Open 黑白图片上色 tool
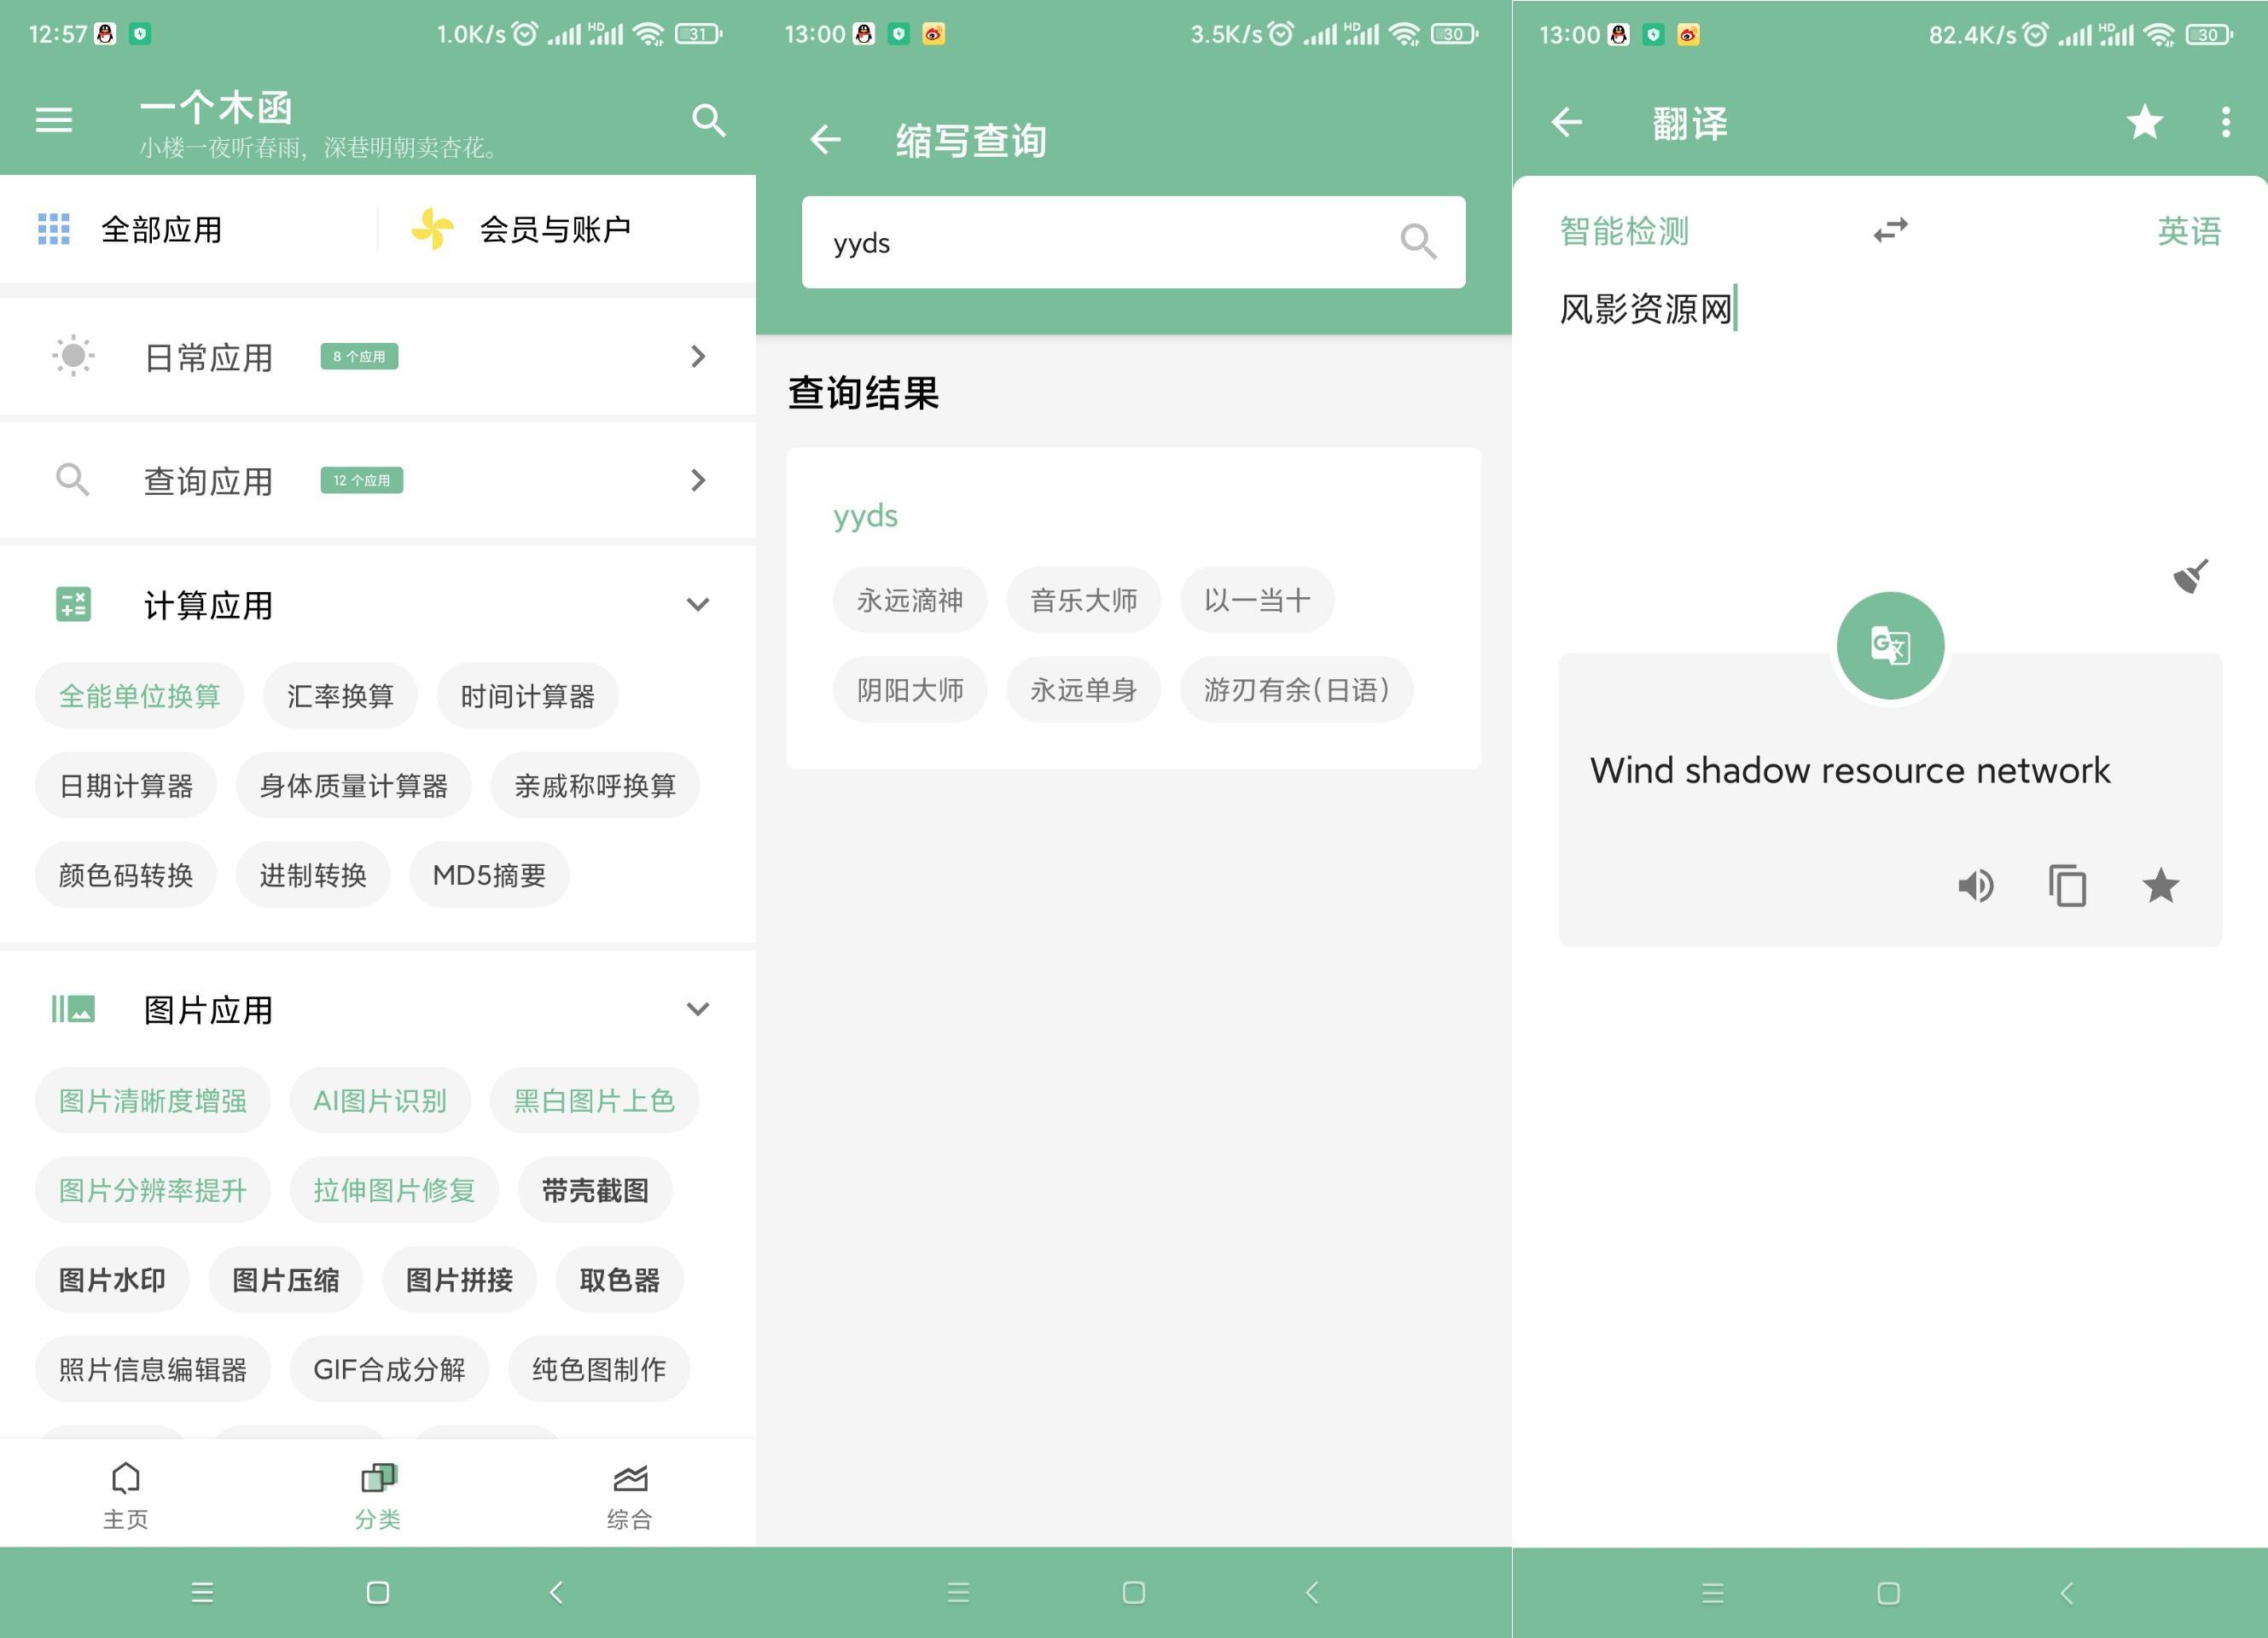The height and width of the screenshot is (1638, 2268). pos(594,1100)
